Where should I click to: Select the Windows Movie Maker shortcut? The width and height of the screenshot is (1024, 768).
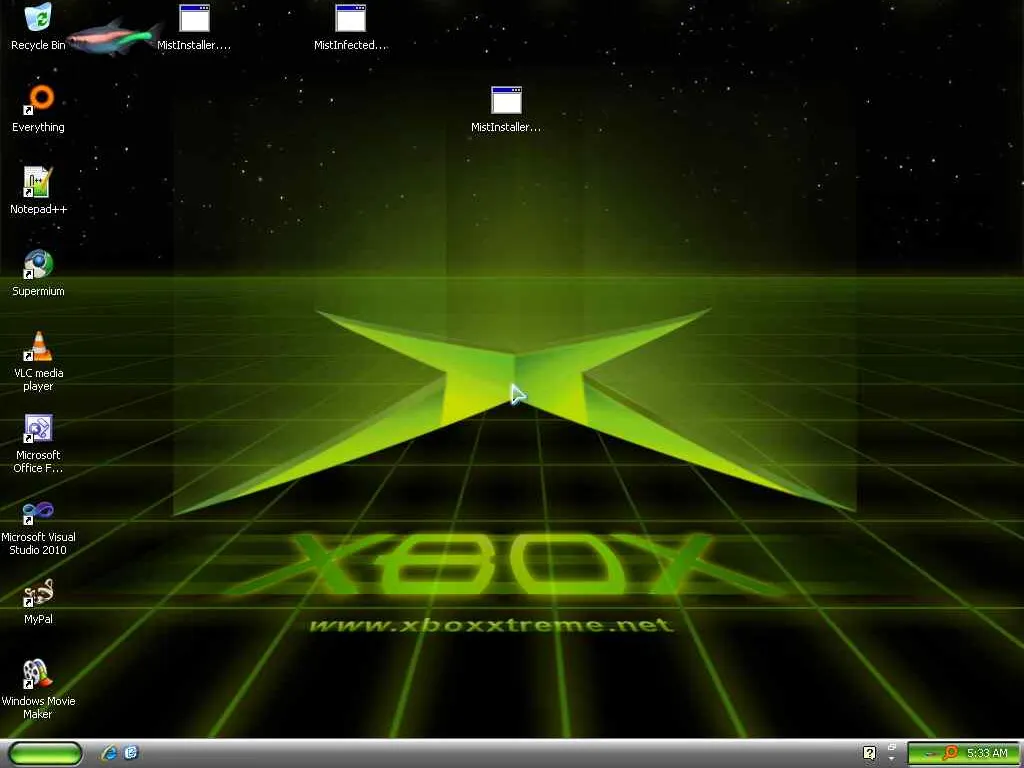tap(38, 689)
